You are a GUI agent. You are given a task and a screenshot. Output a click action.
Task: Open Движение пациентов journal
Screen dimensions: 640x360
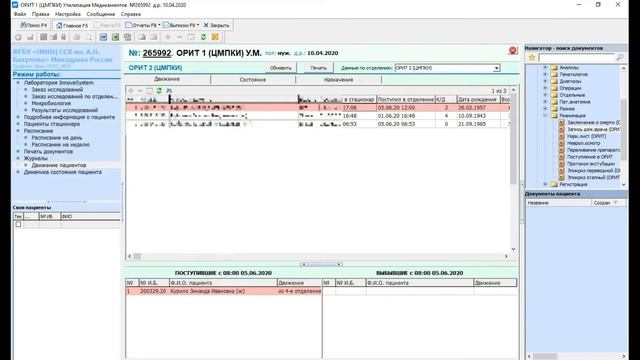pyautogui.click(x=59, y=165)
